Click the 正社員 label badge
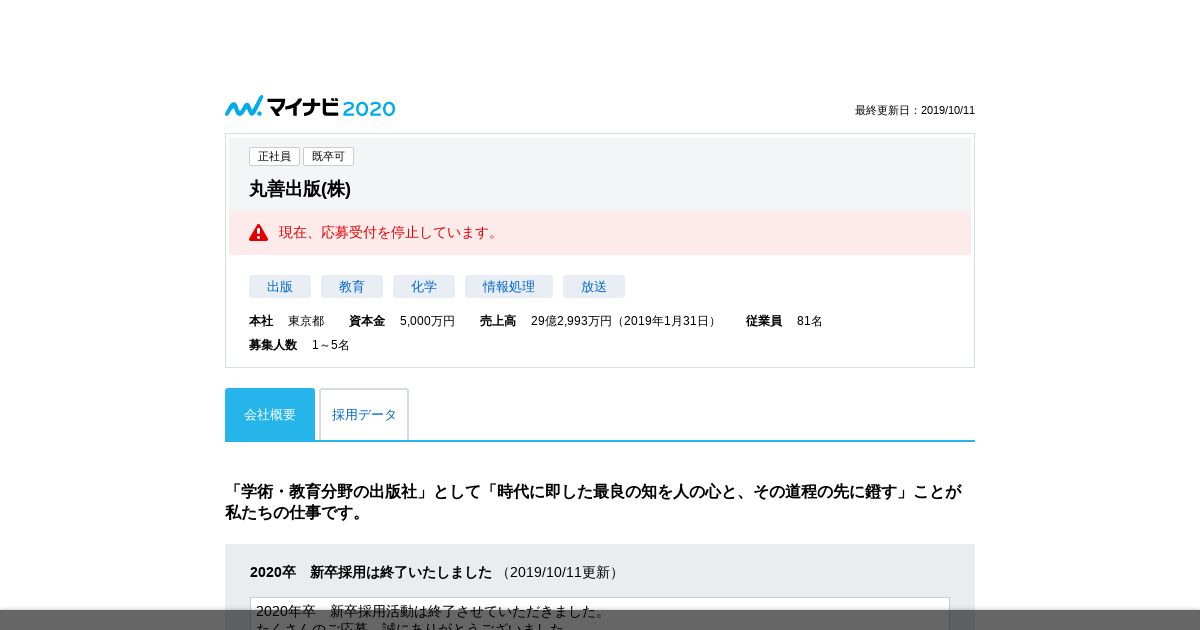 click(274, 157)
